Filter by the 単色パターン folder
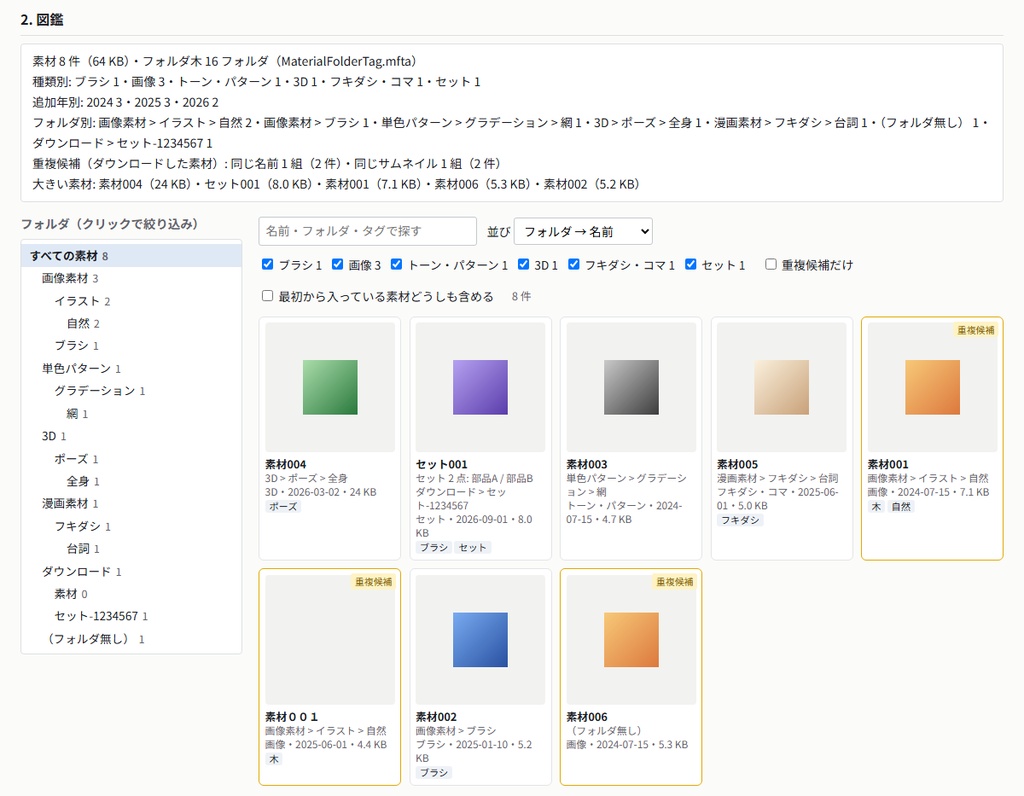 tap(131, 368)
